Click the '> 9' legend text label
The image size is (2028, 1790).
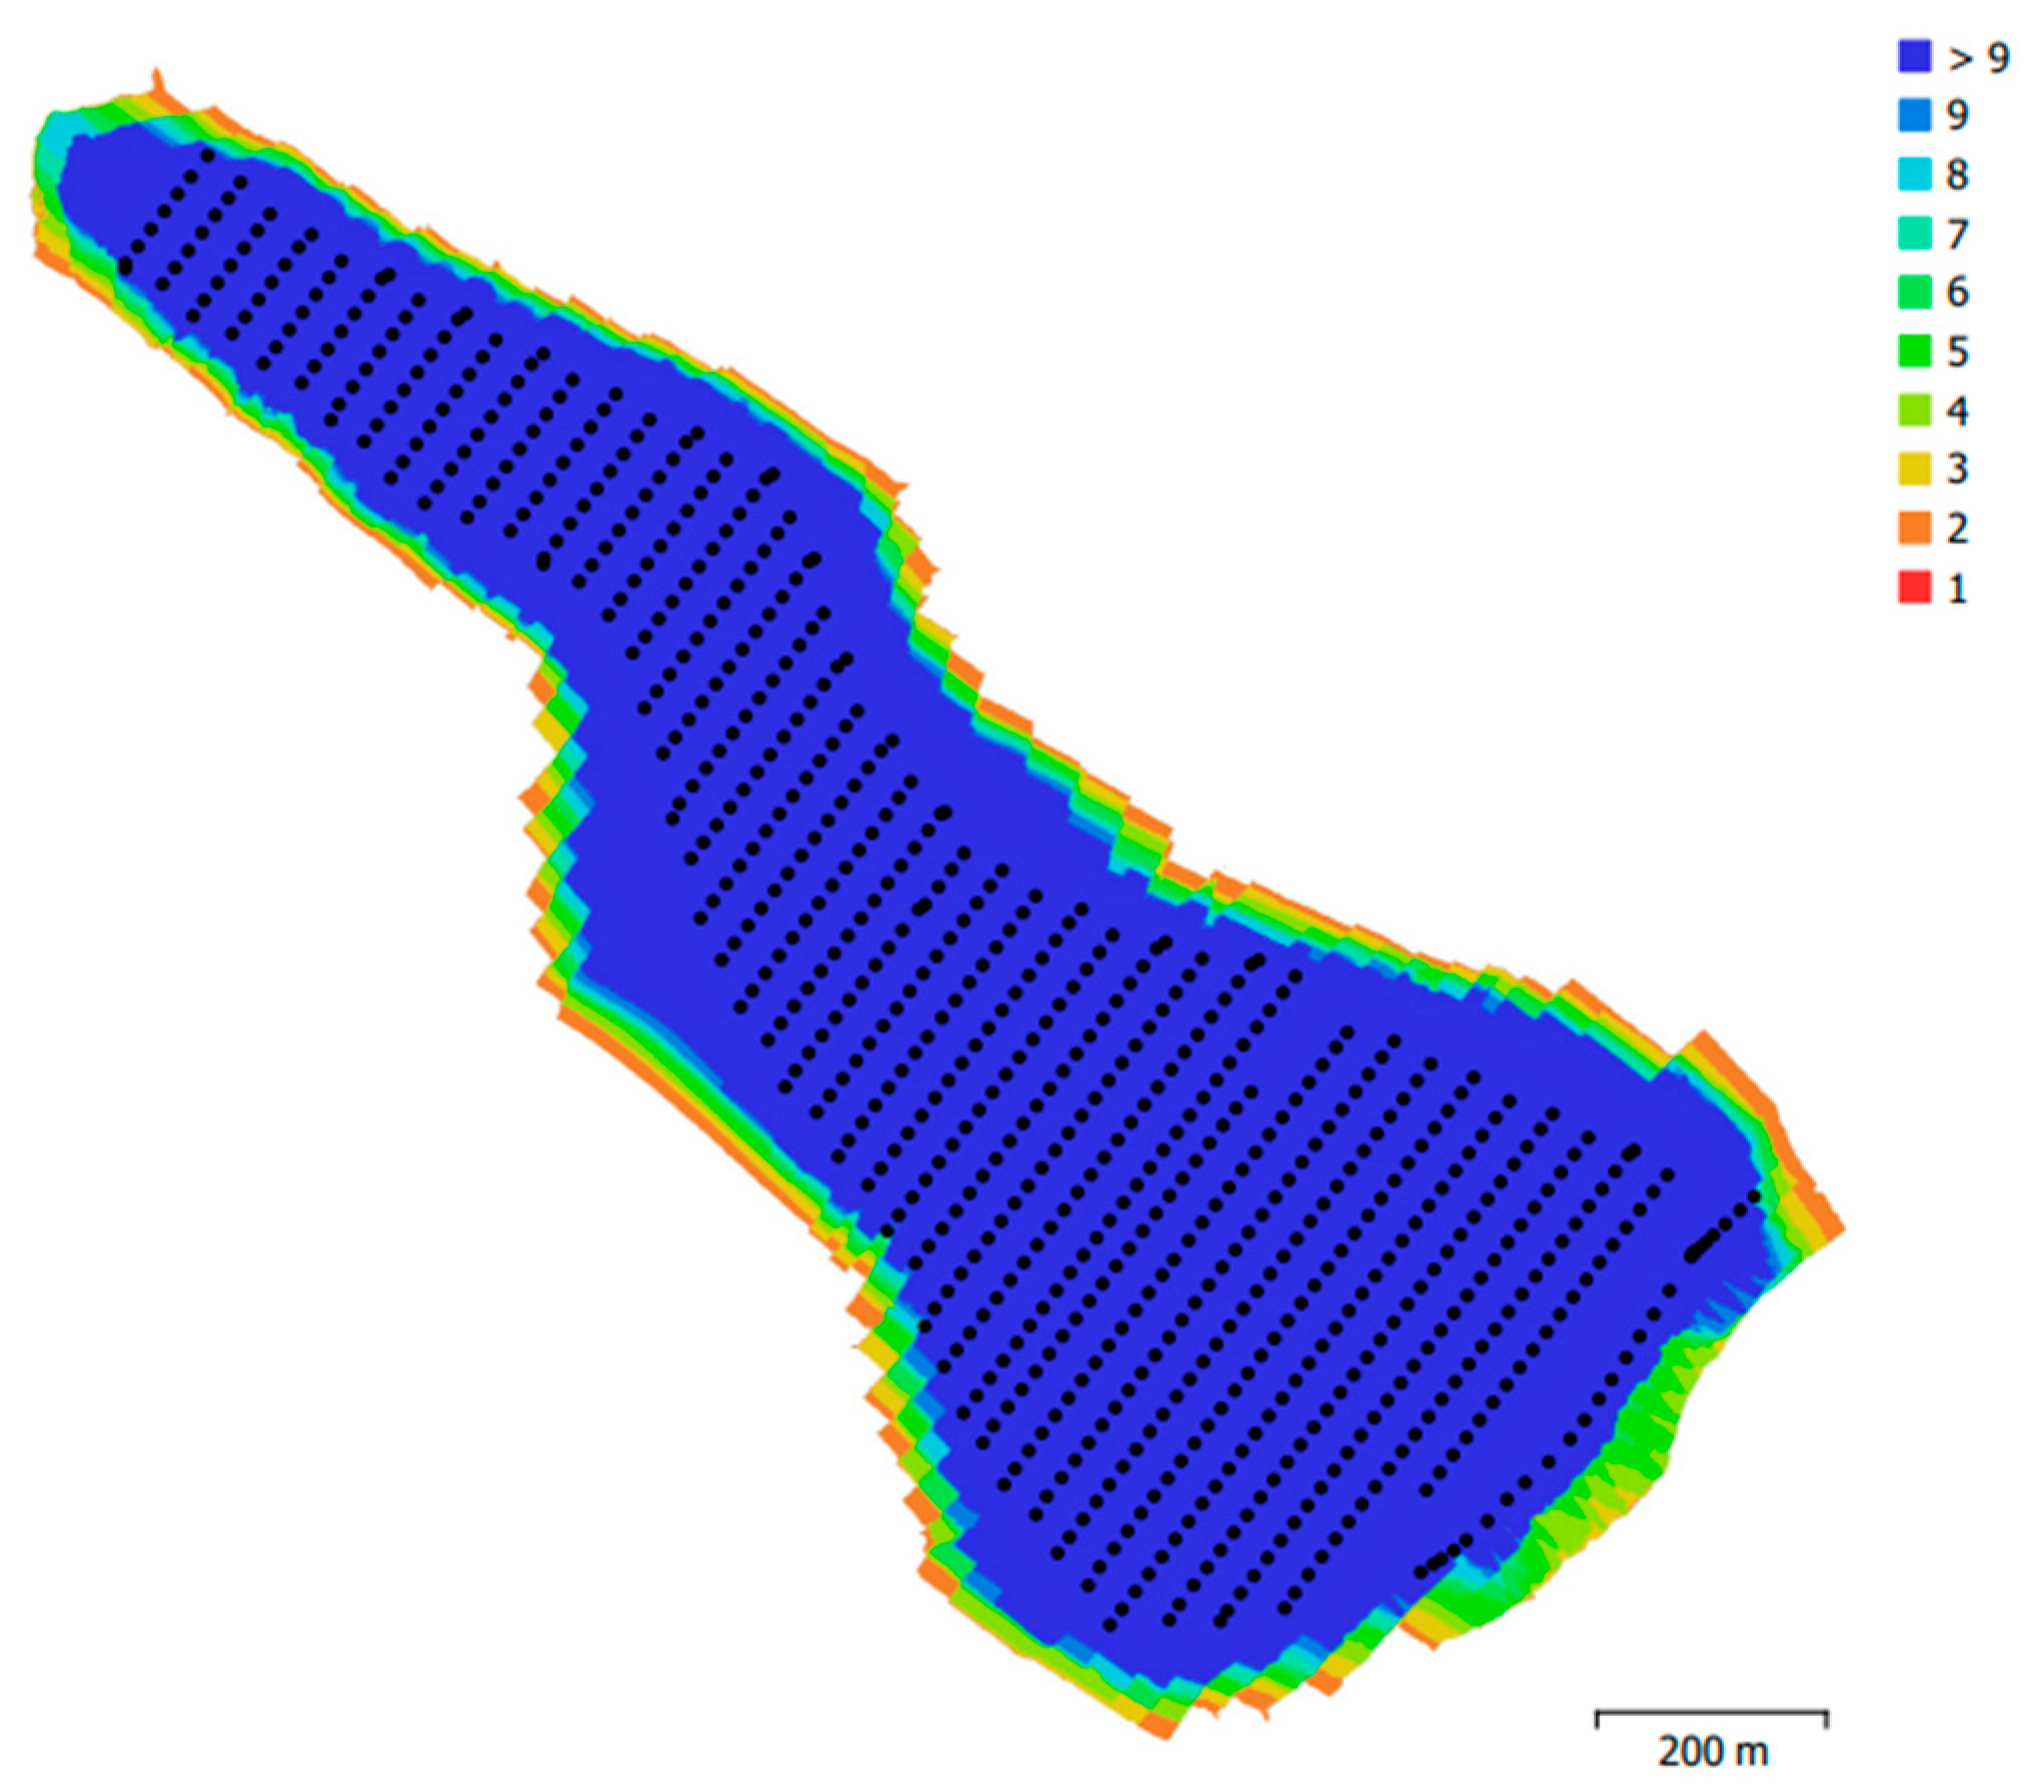1977,58
